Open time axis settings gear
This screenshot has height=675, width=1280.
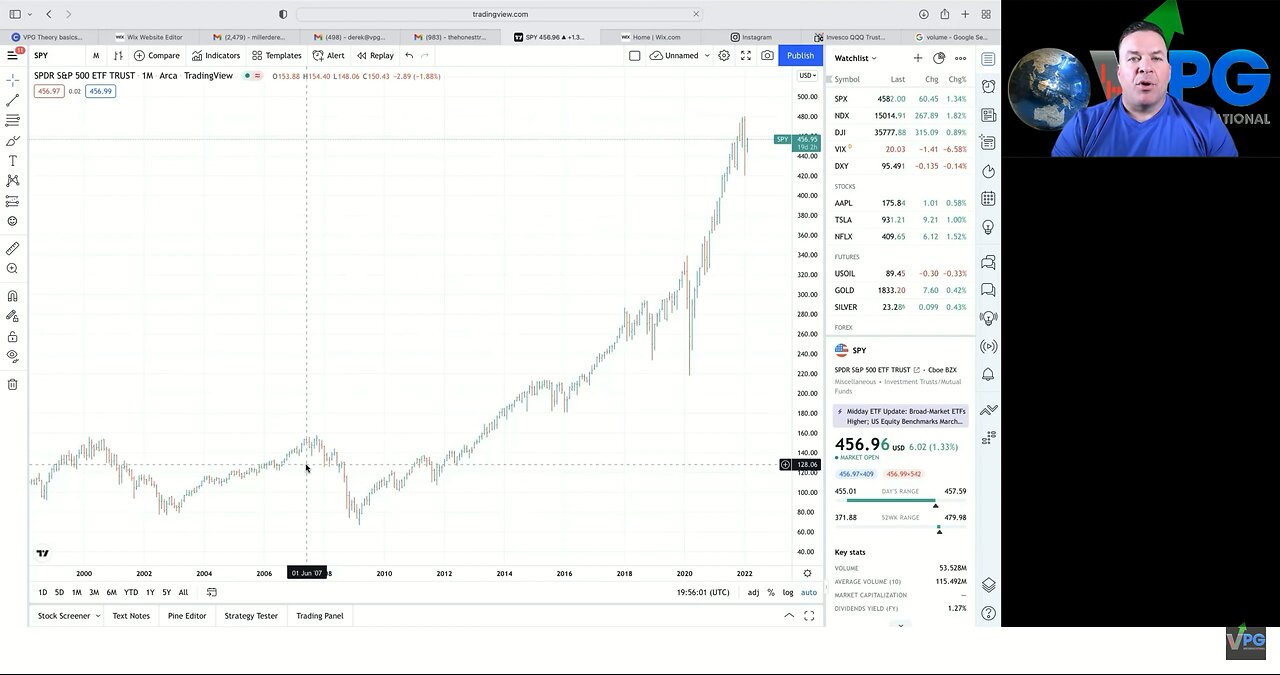pos(807,573)
